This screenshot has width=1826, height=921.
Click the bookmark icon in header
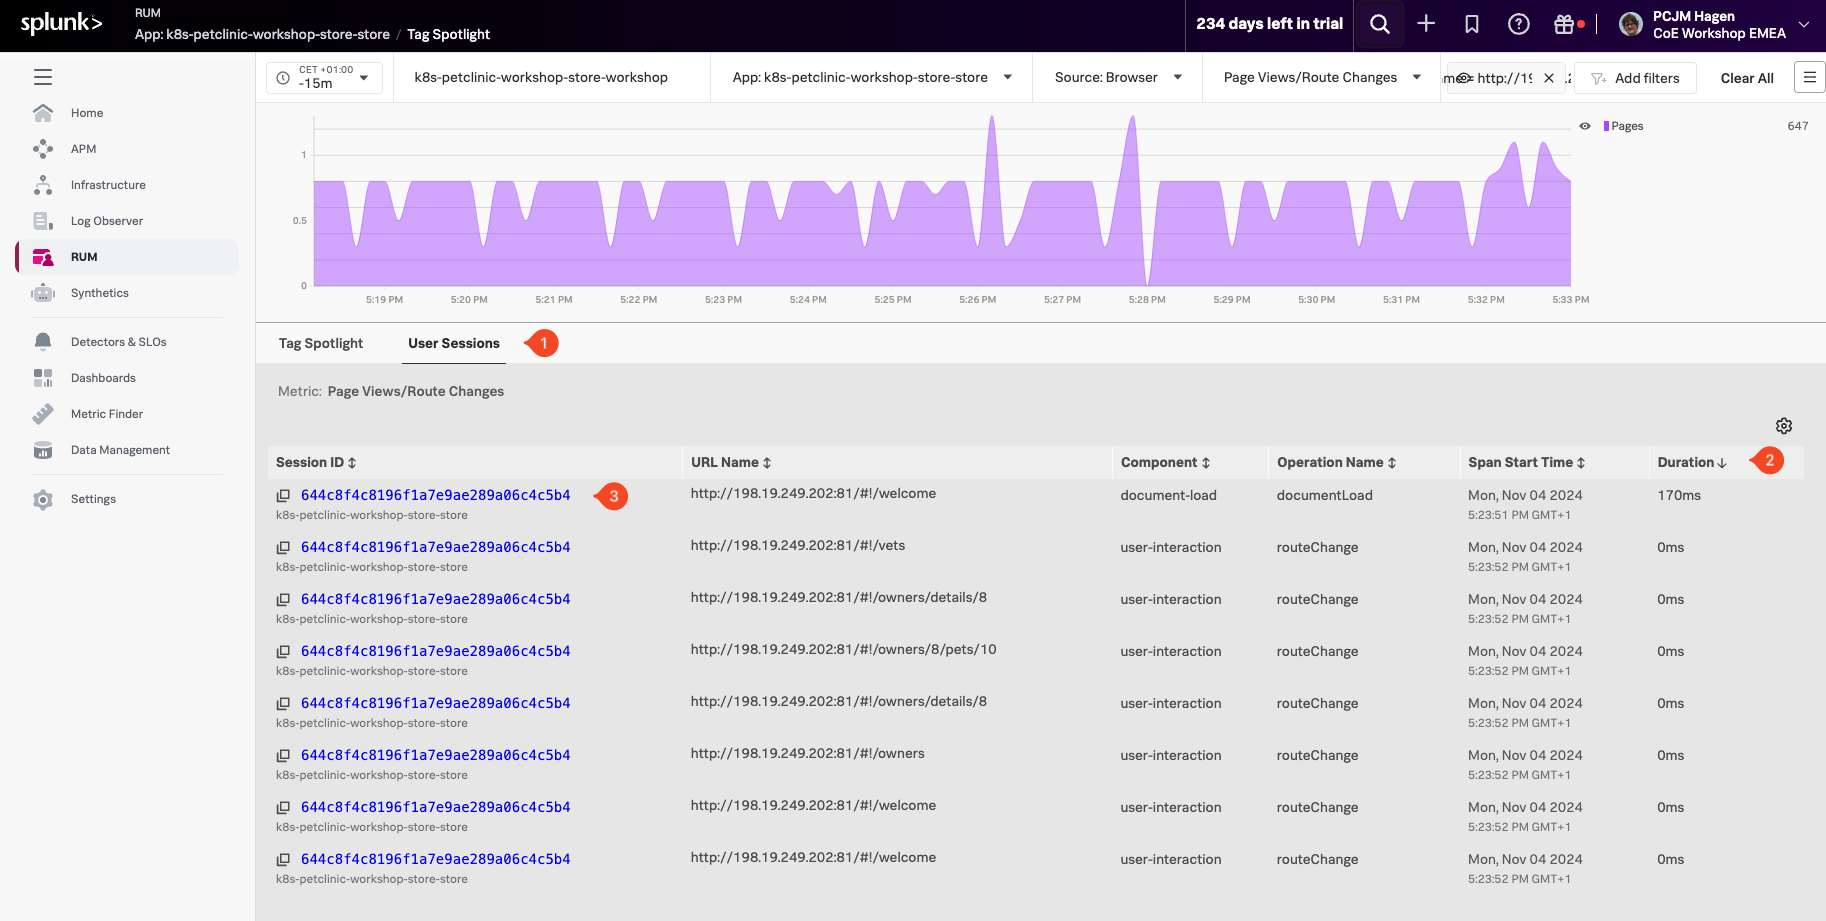tap(1472, 25)
